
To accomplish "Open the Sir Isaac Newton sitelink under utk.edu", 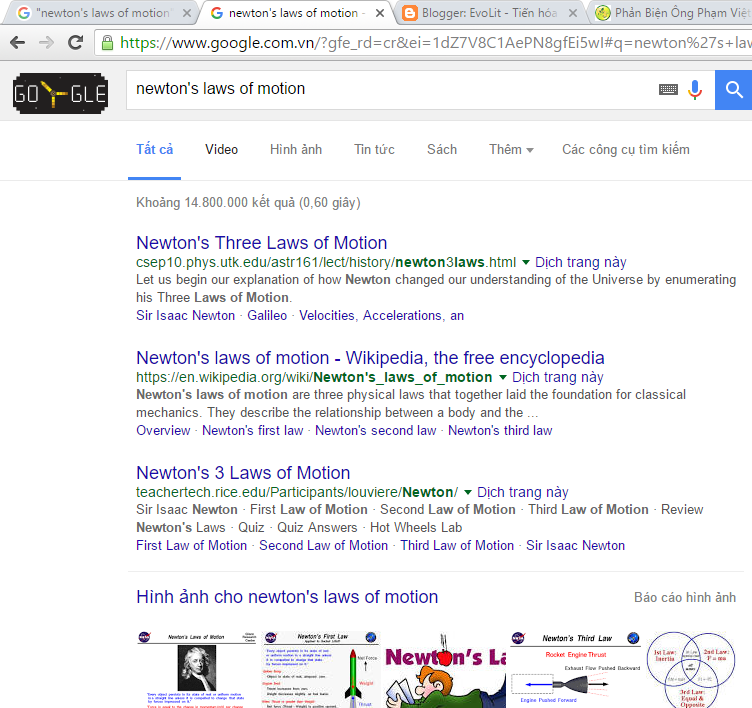I will click(x=186, y=316).
